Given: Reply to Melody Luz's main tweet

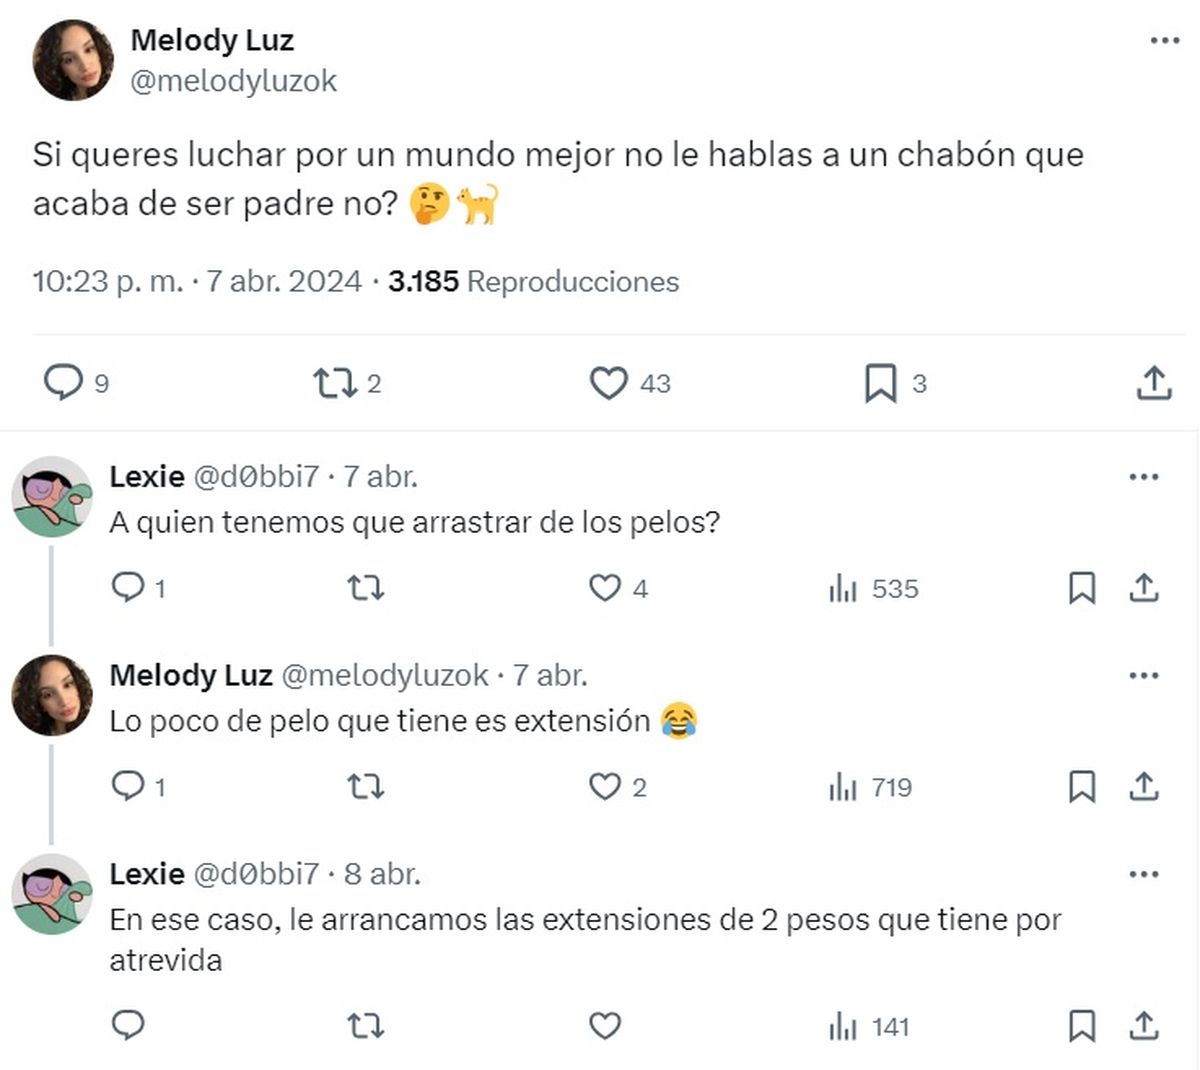Looking at the screenshot, I should [63, 382].
